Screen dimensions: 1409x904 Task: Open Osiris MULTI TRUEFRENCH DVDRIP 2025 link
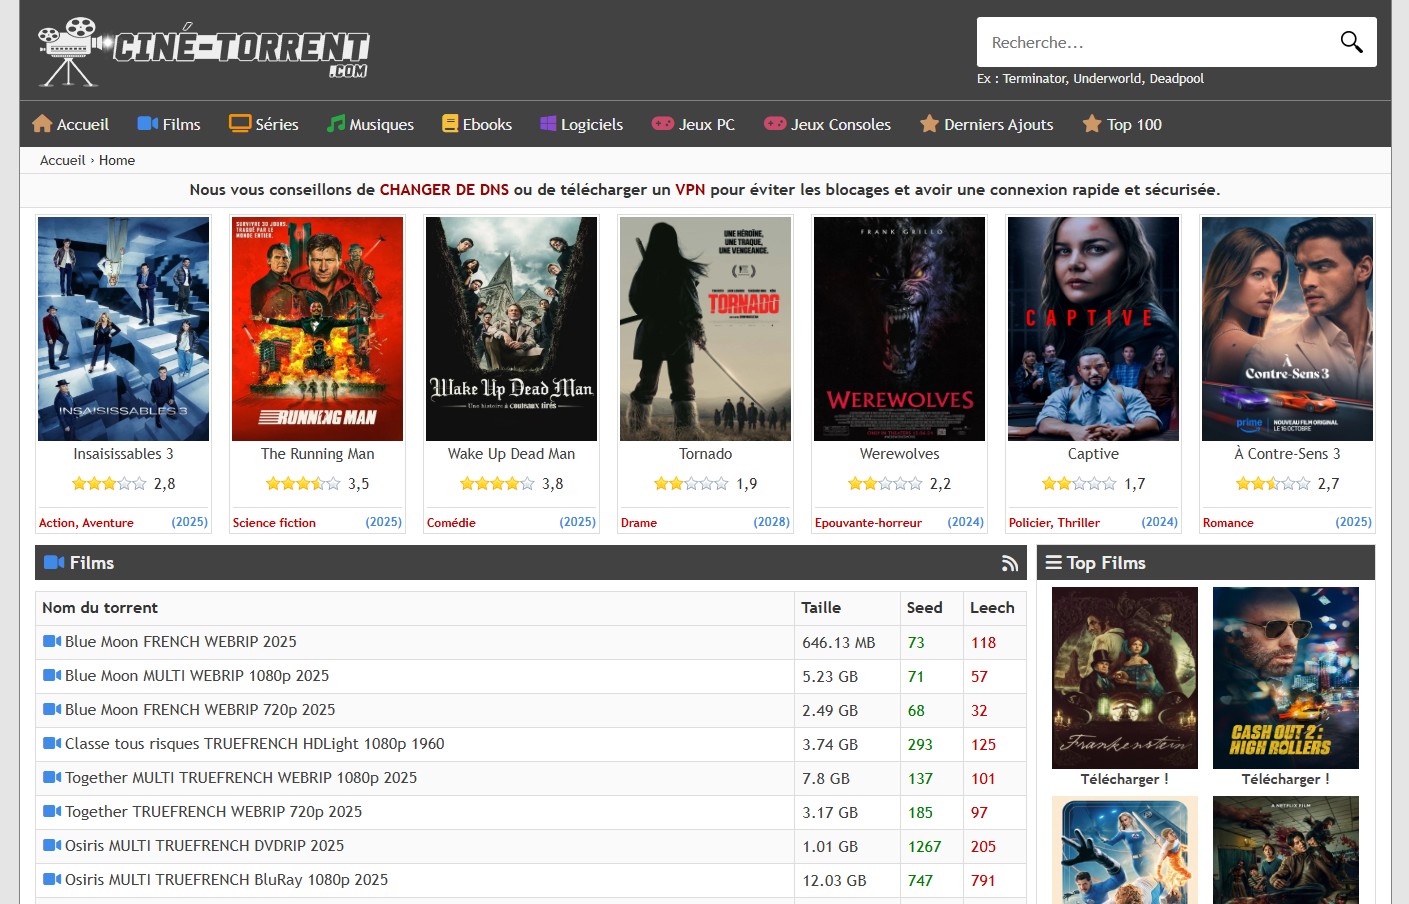click(x=204, y=846)
